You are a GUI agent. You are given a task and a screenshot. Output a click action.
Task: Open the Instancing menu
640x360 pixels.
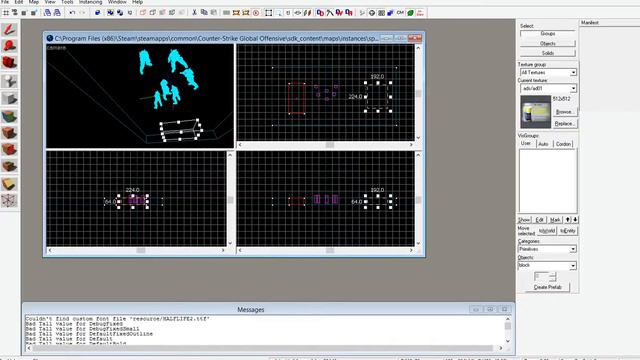tap(90, 2)
